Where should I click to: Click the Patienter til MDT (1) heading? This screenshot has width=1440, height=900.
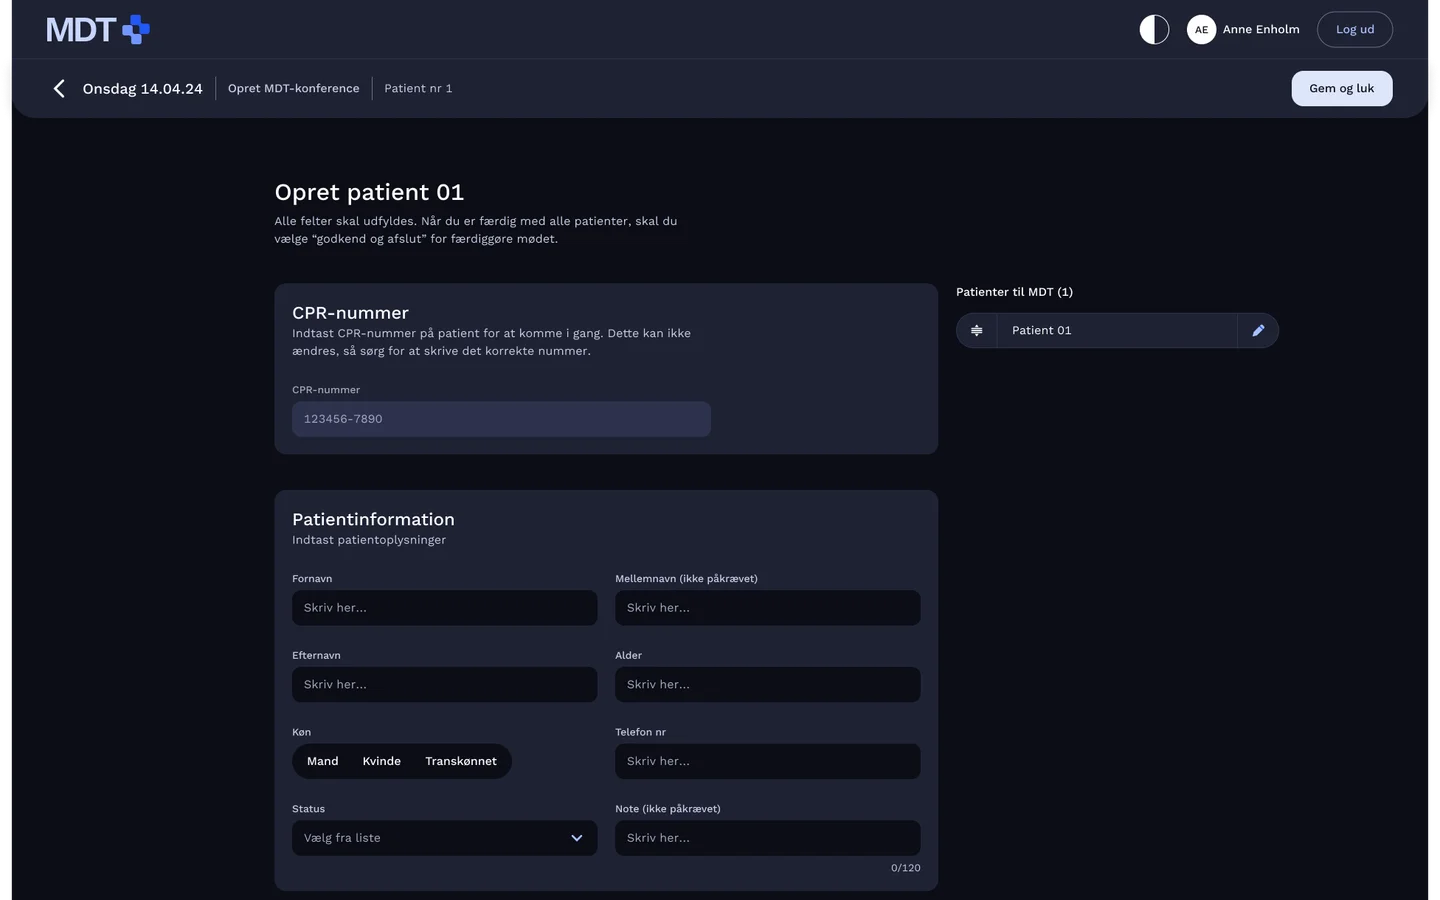1014,292
